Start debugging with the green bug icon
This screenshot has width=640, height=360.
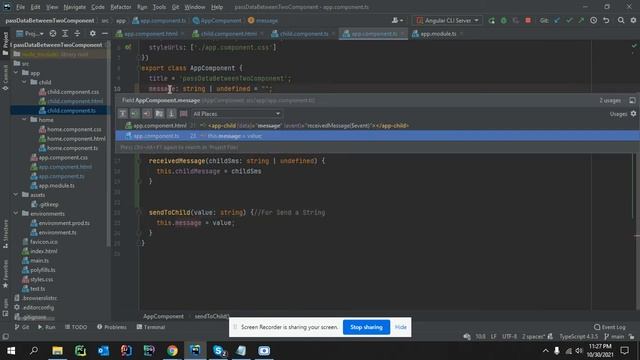[x=504, y=20]
